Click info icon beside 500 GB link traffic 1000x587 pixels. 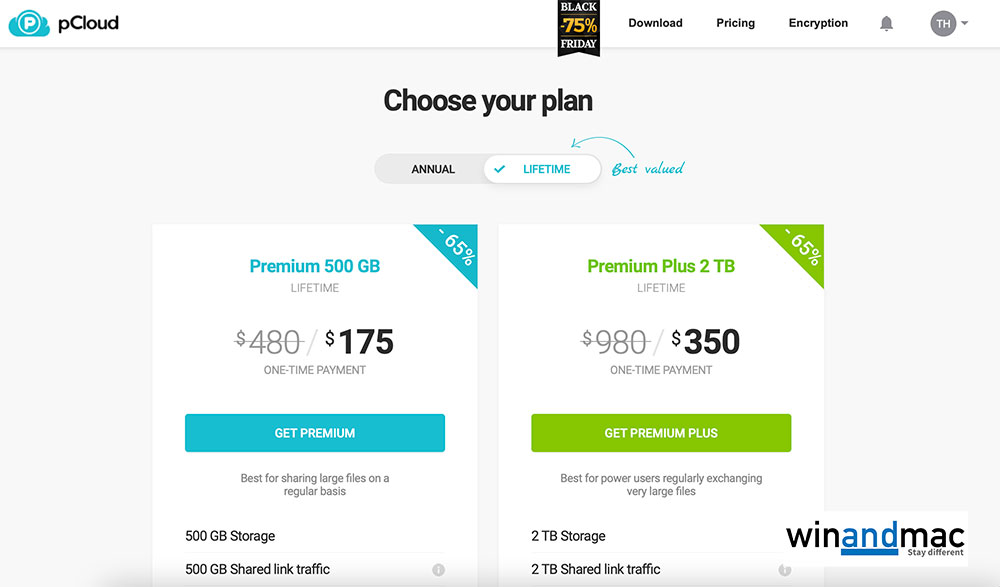[438, 570]
